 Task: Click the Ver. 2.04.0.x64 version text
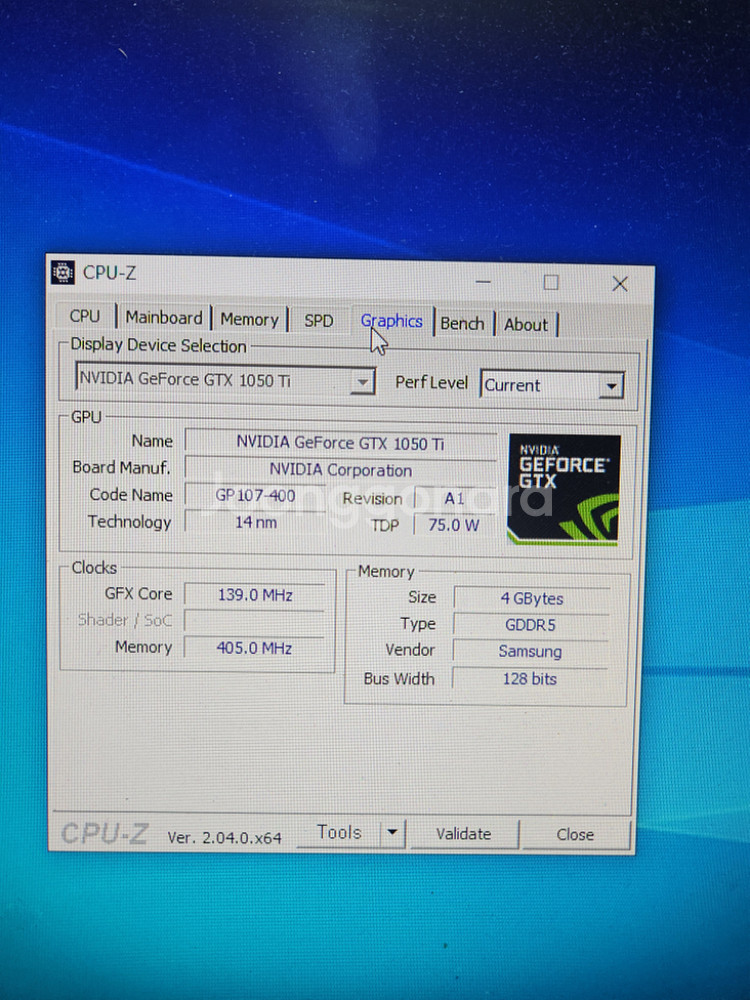coord(224,837)
